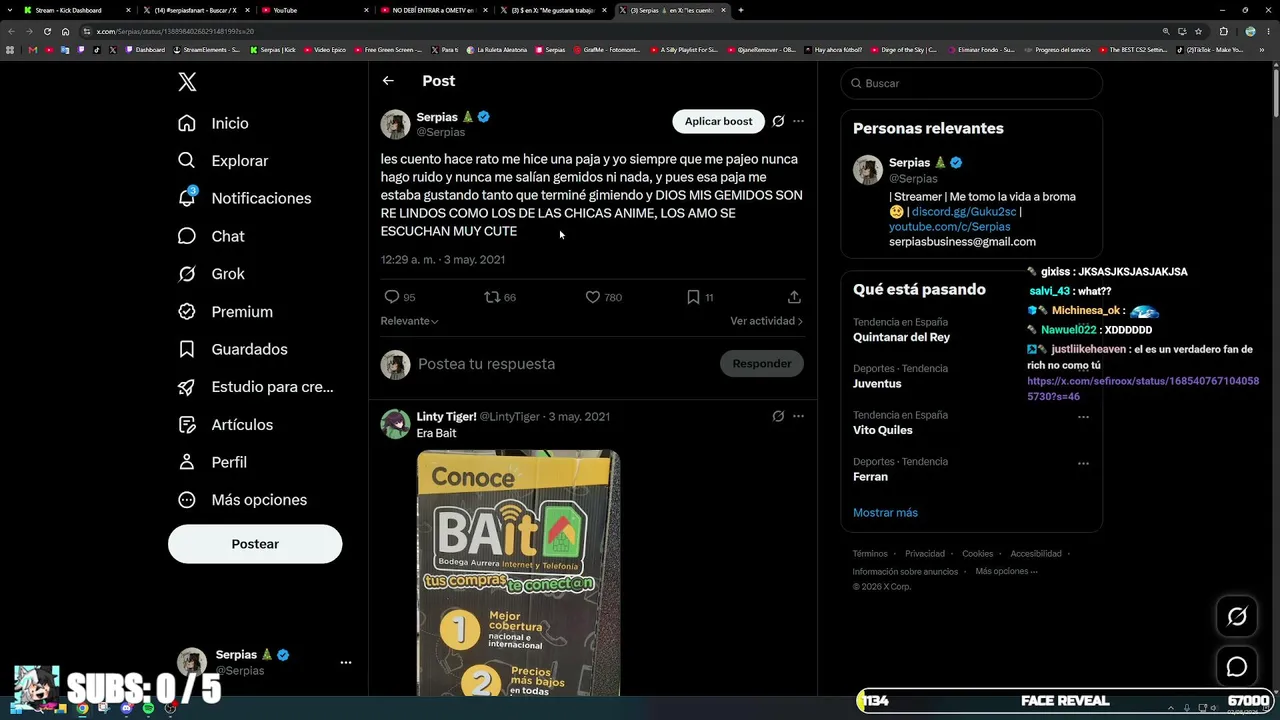Open options for the Ferran trend

click(1083, 464)
